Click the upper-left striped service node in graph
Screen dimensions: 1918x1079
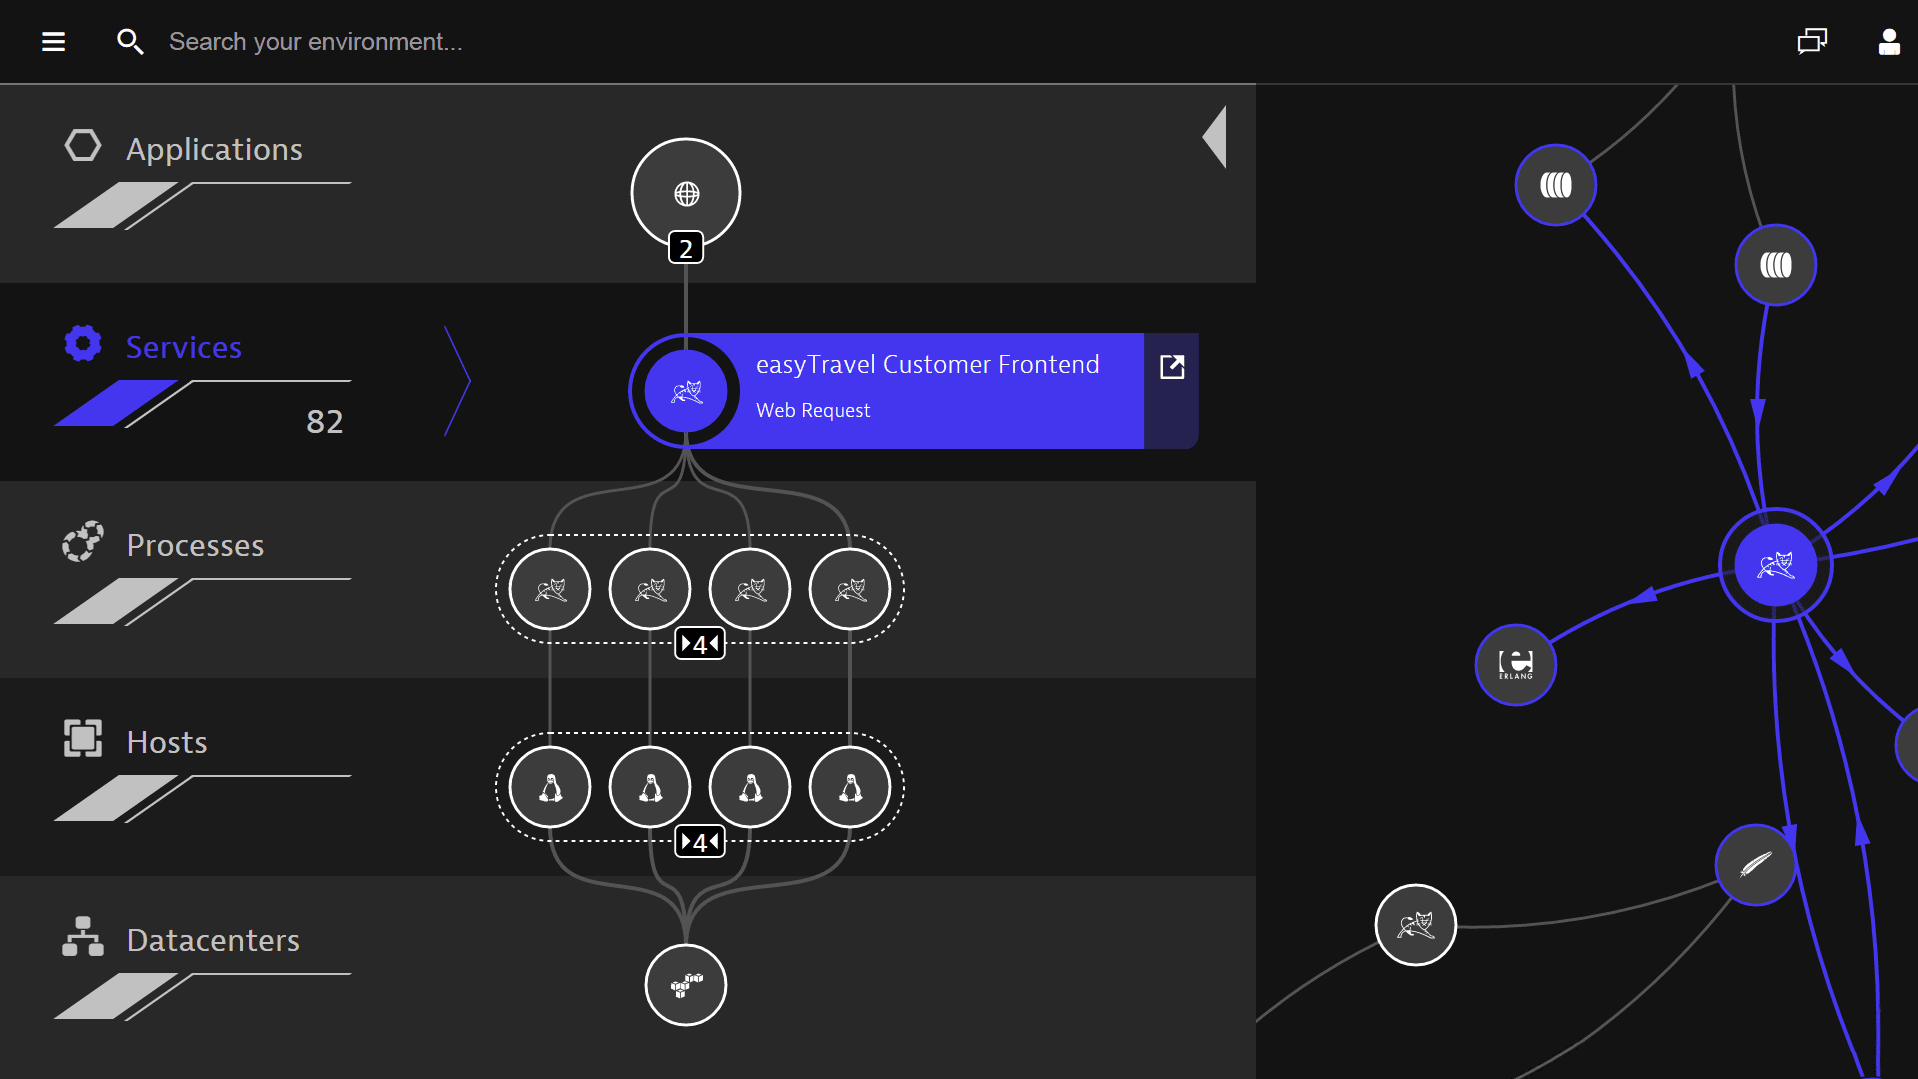(x=1556, y=185)
